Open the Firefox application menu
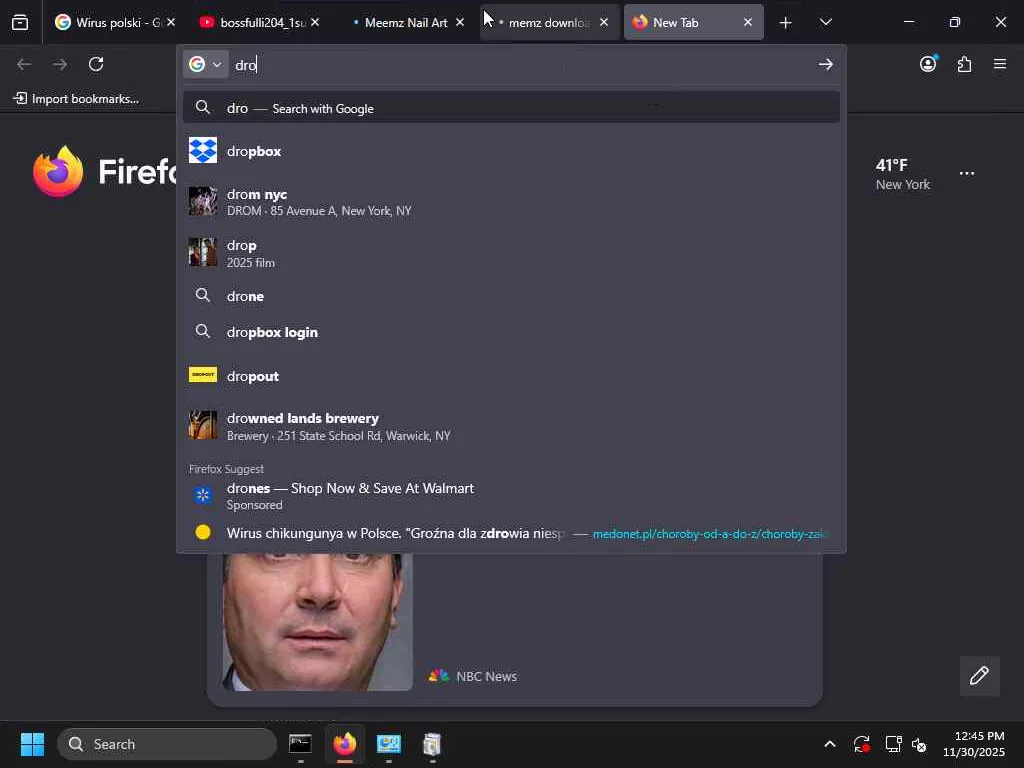 [x=1000, y=64]
